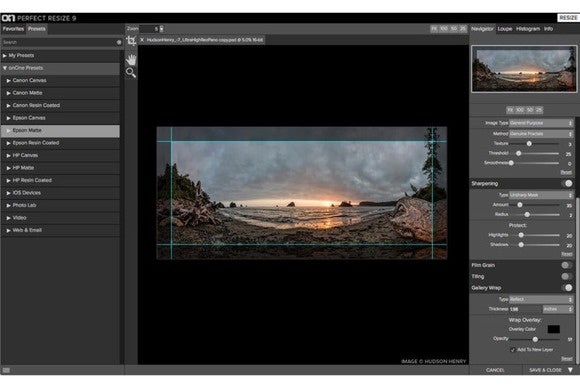The height and width of the screenshot is (388, 580).
Task: Open the Gallery Wrap Type dropdown
Action: tap(541, 299)
